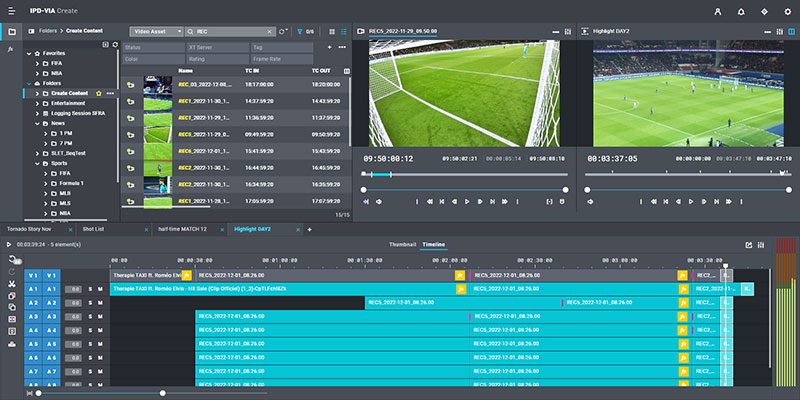The height and width of the screenshot is (400, 800).
Task: Collapse the Favorites tree section
Action: coord(29,53)
